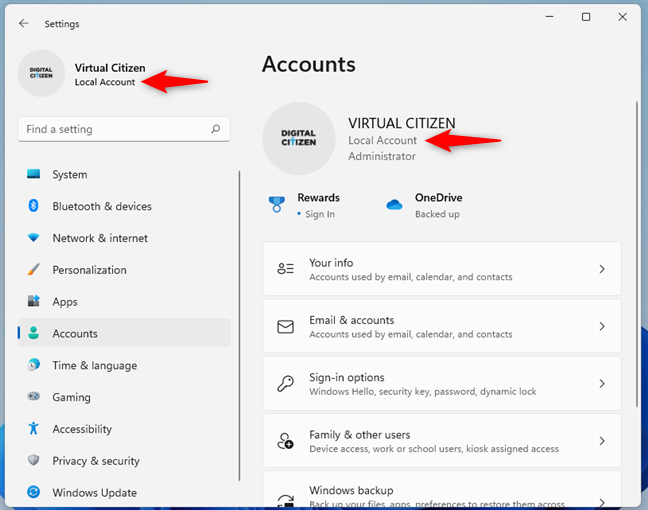648x510 pixels.
Task: Click the Privacy & security shield icon
Action: 33,460
